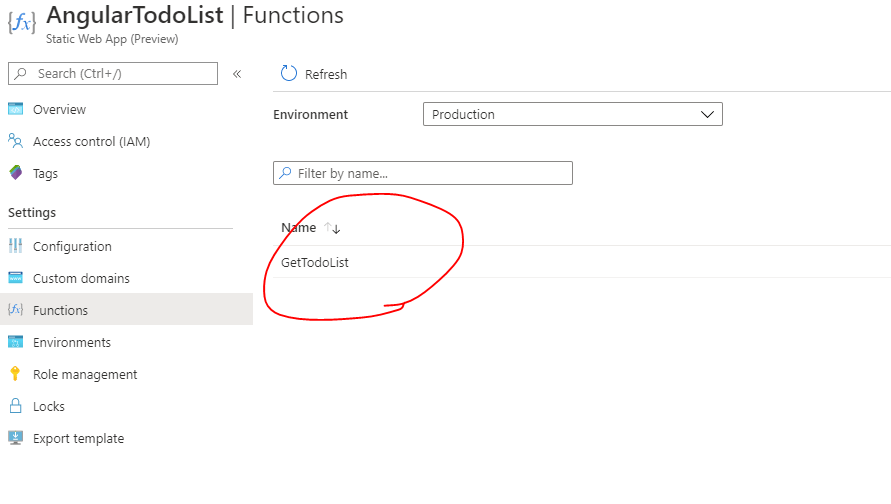The image size is (891, 504).
Task: Focus the Filter by name field
Action: pyautogui.click(x=430, y=173)
